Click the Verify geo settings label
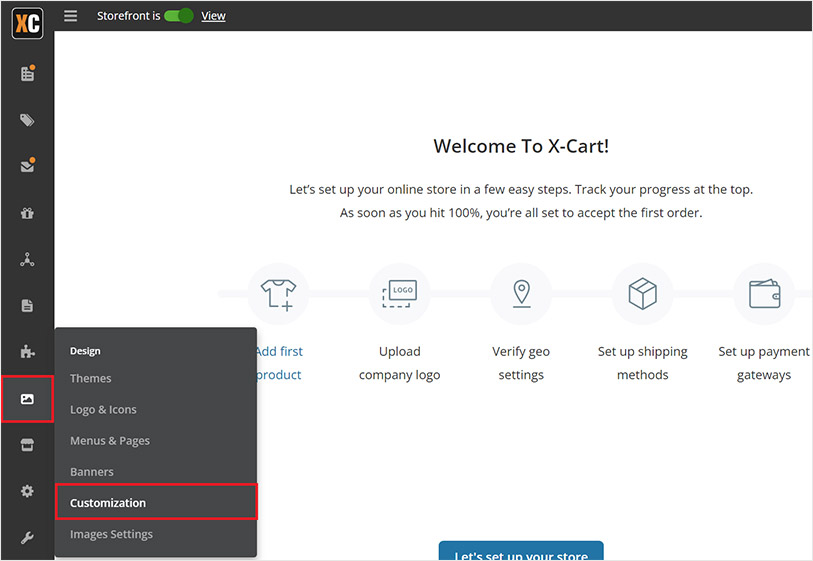The height and width of the screenshot is (561, 813). [x=521, y=363]
